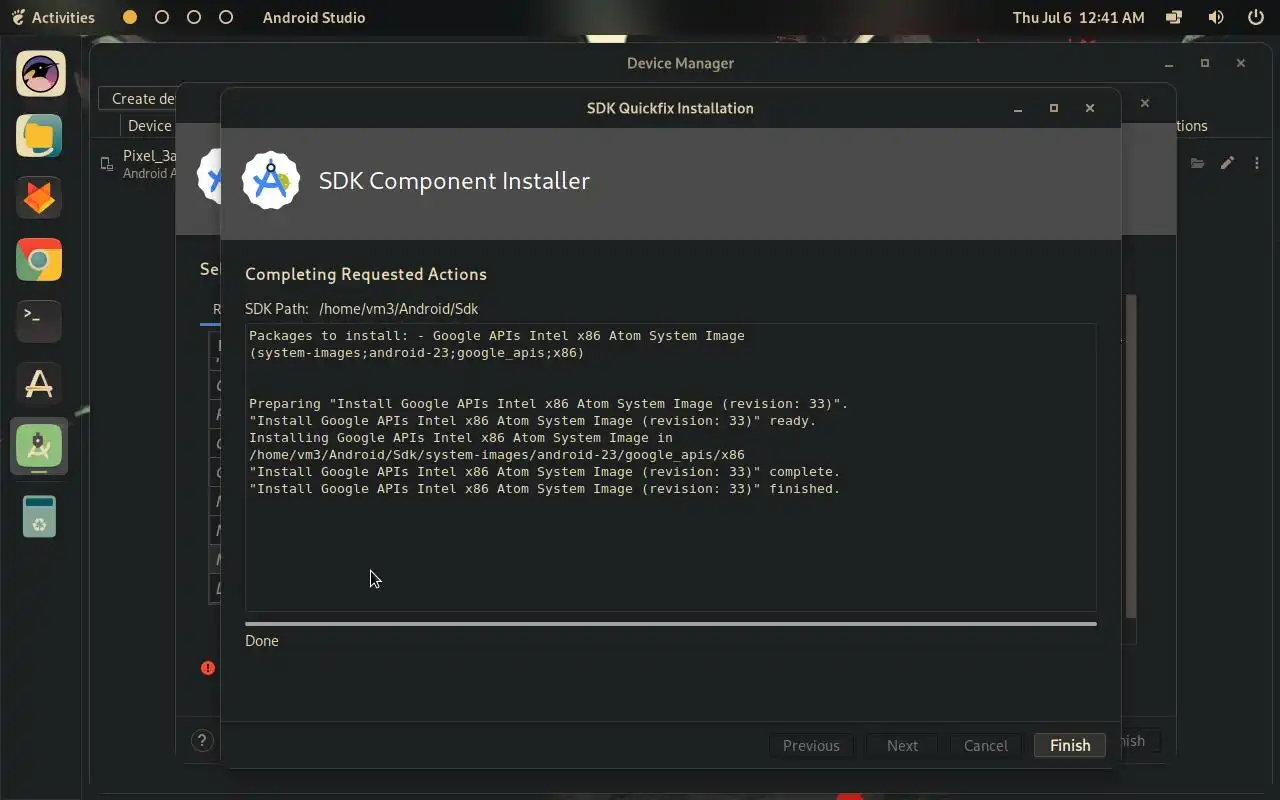
Task: Open the Files app in the dock
Action: pyautogui.click(x=40, y=136)
